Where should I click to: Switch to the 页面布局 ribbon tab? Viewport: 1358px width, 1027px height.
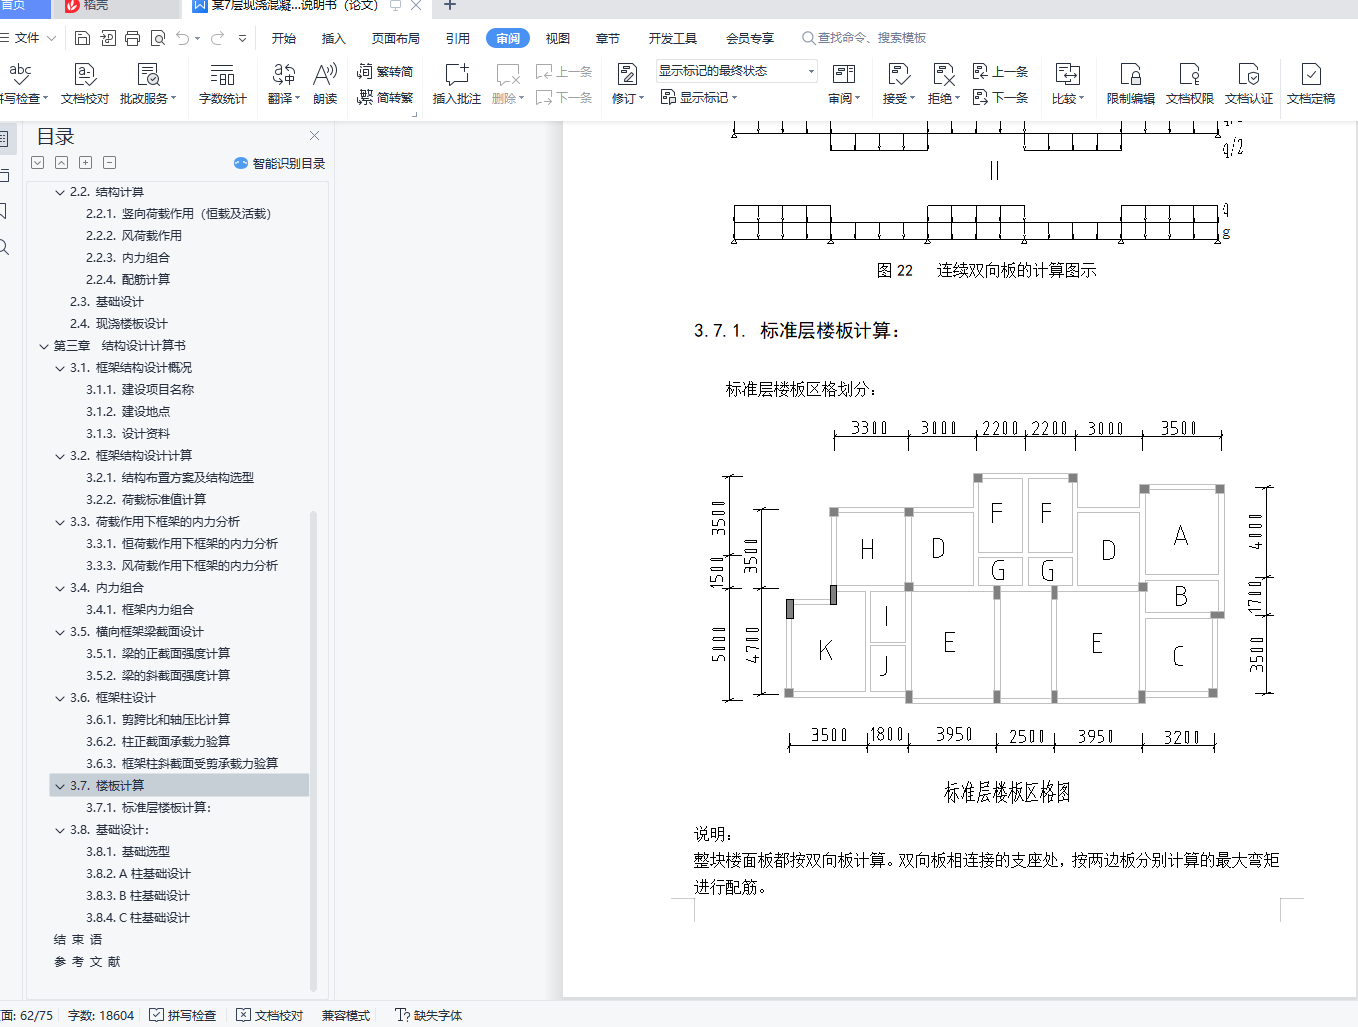(x=396, y=38)
